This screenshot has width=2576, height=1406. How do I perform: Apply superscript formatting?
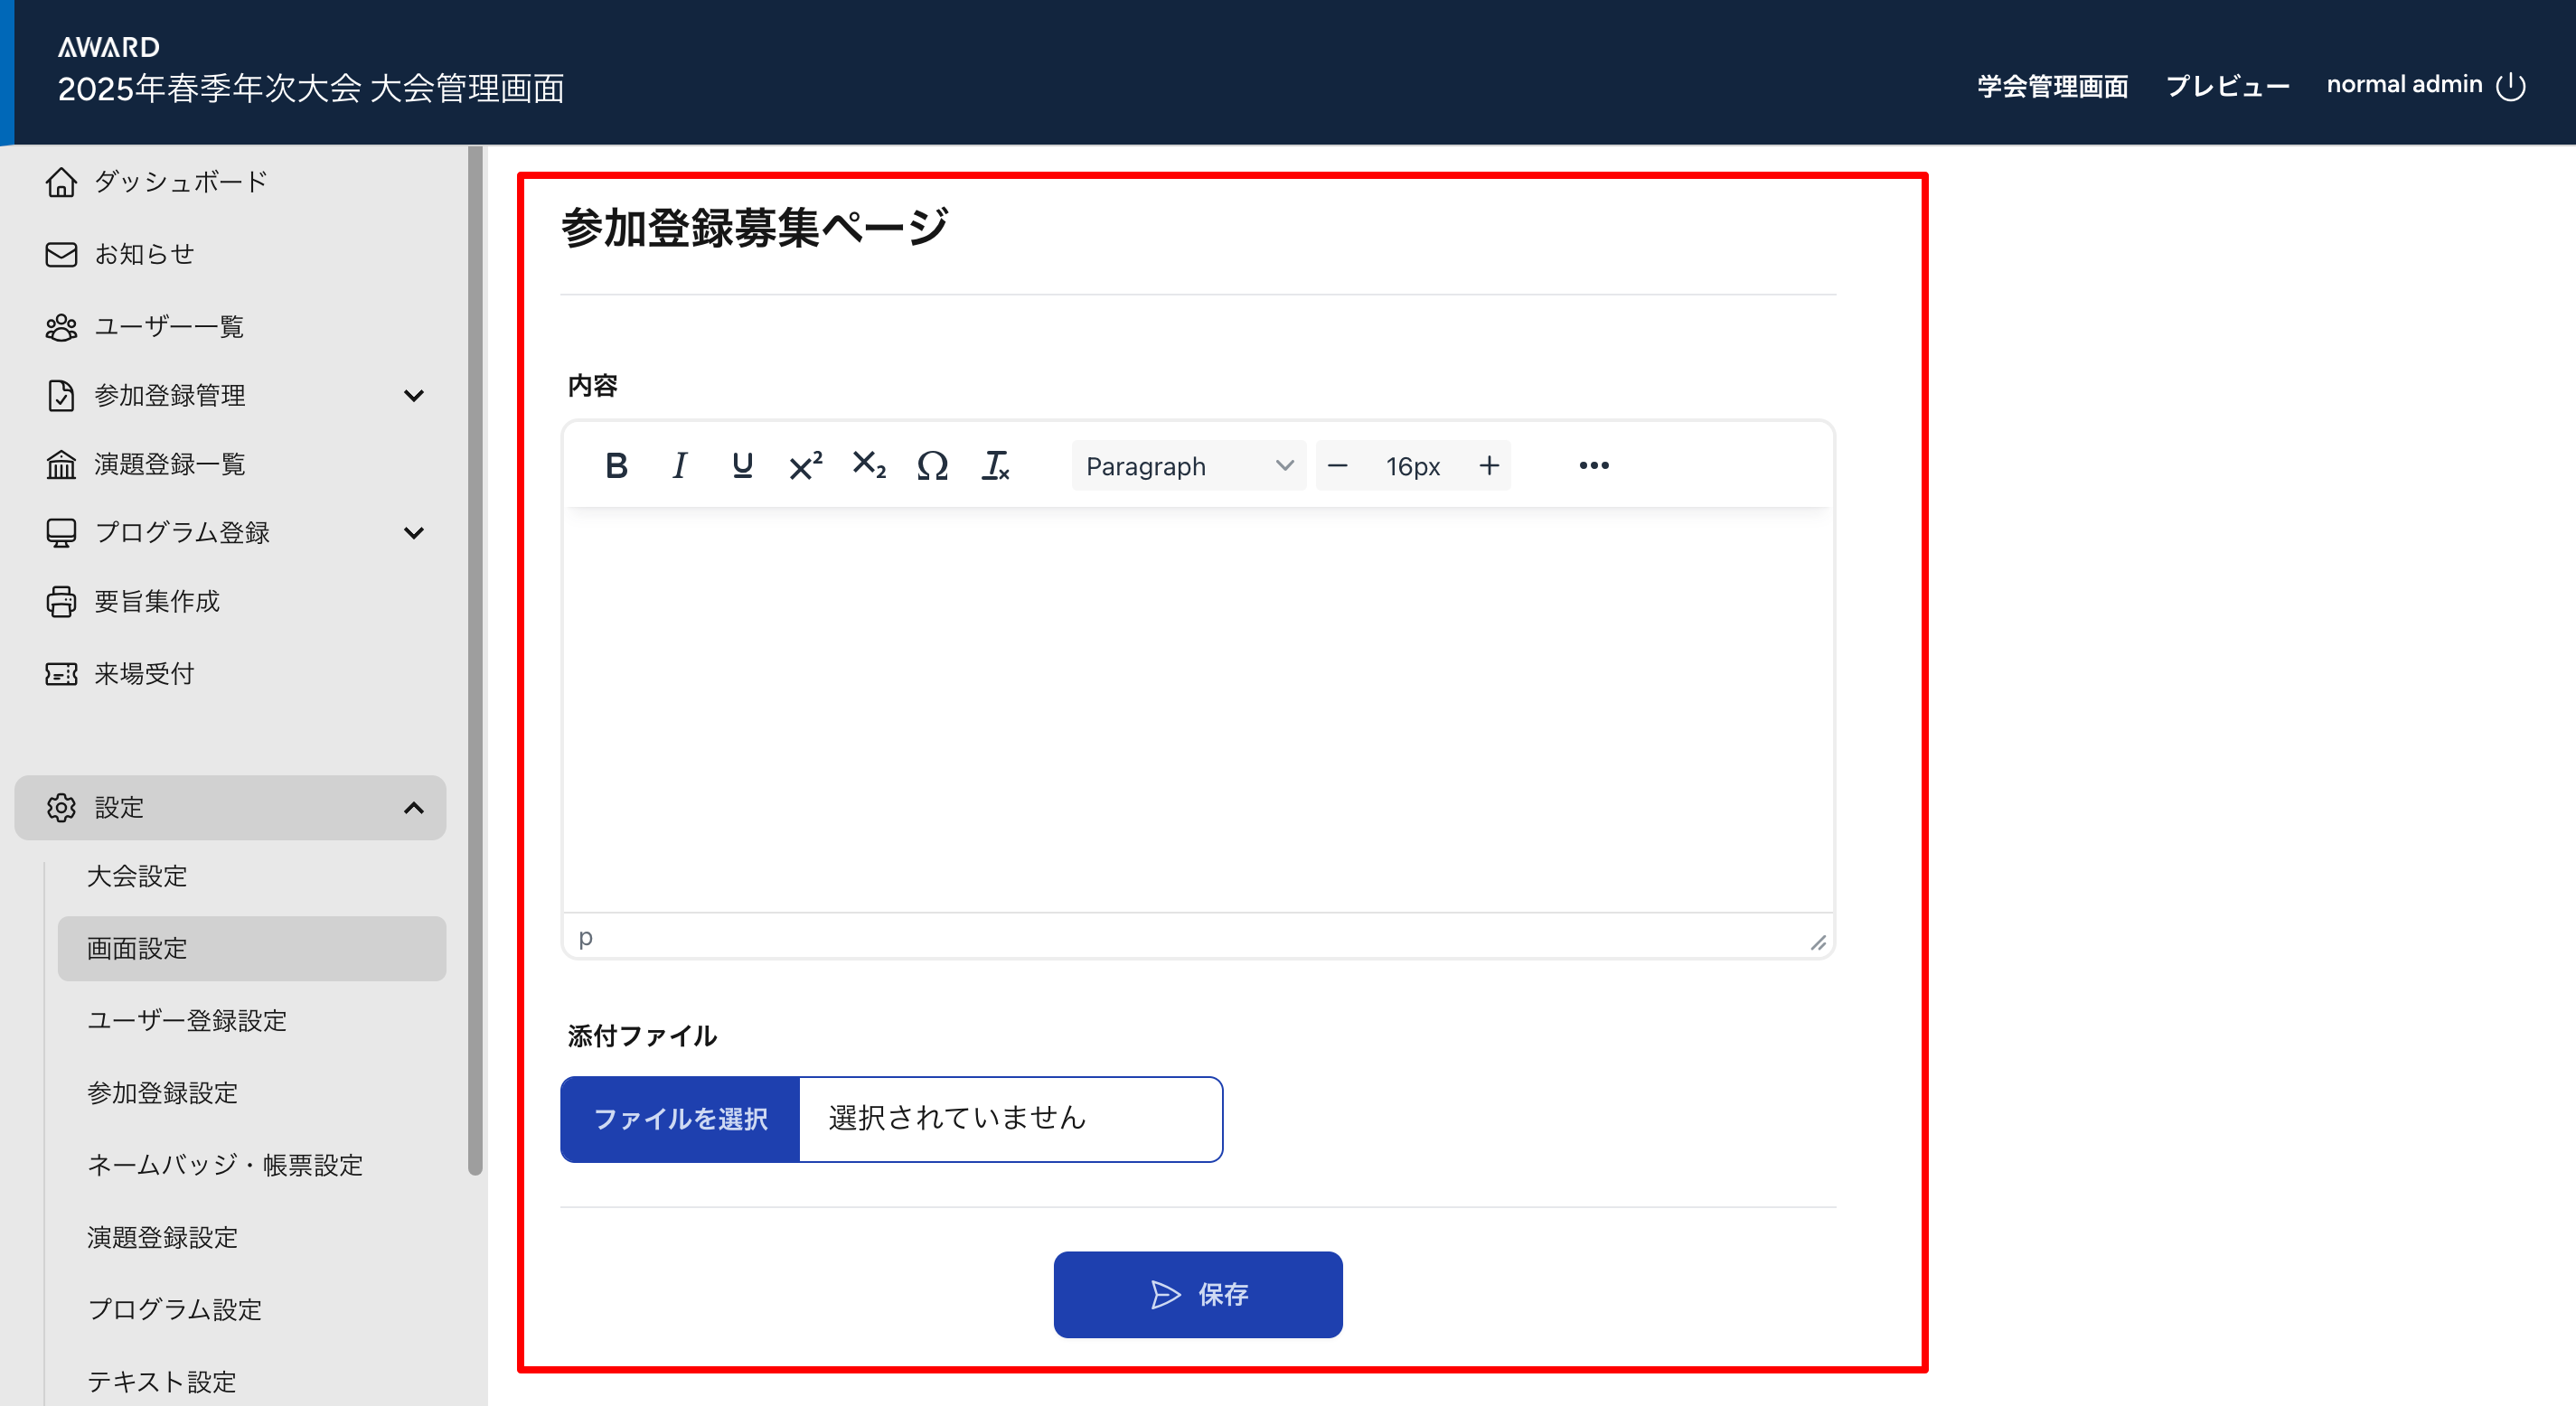point(805,466)
